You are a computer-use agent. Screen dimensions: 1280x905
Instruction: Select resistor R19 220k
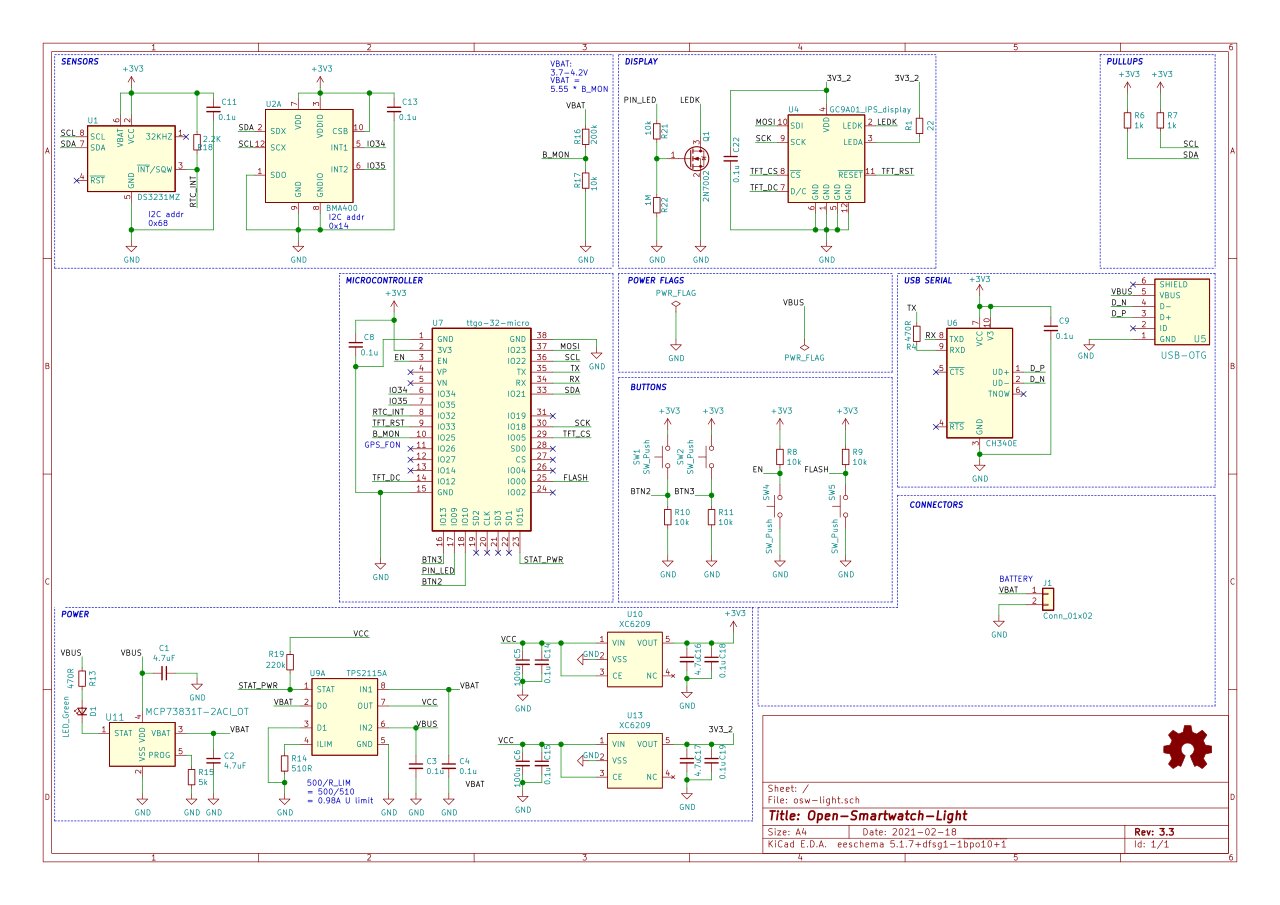click(x=289, y=660)
